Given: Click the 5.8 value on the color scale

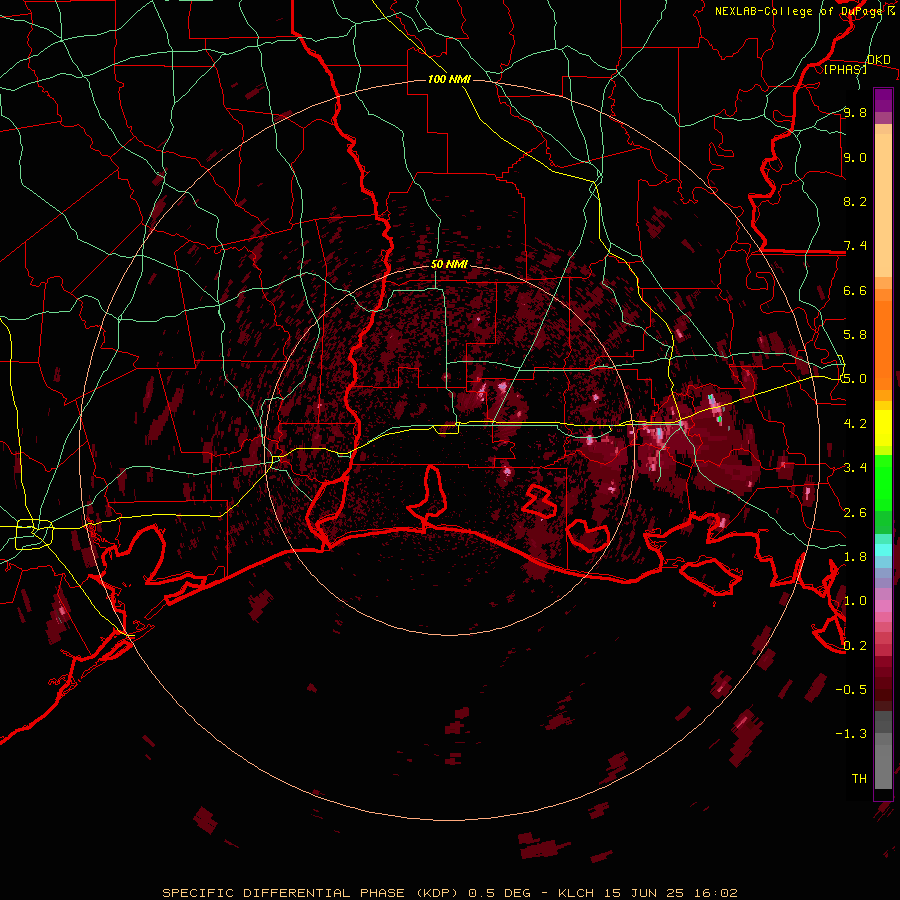Looking at the screenshot, I should click(855, 335).
